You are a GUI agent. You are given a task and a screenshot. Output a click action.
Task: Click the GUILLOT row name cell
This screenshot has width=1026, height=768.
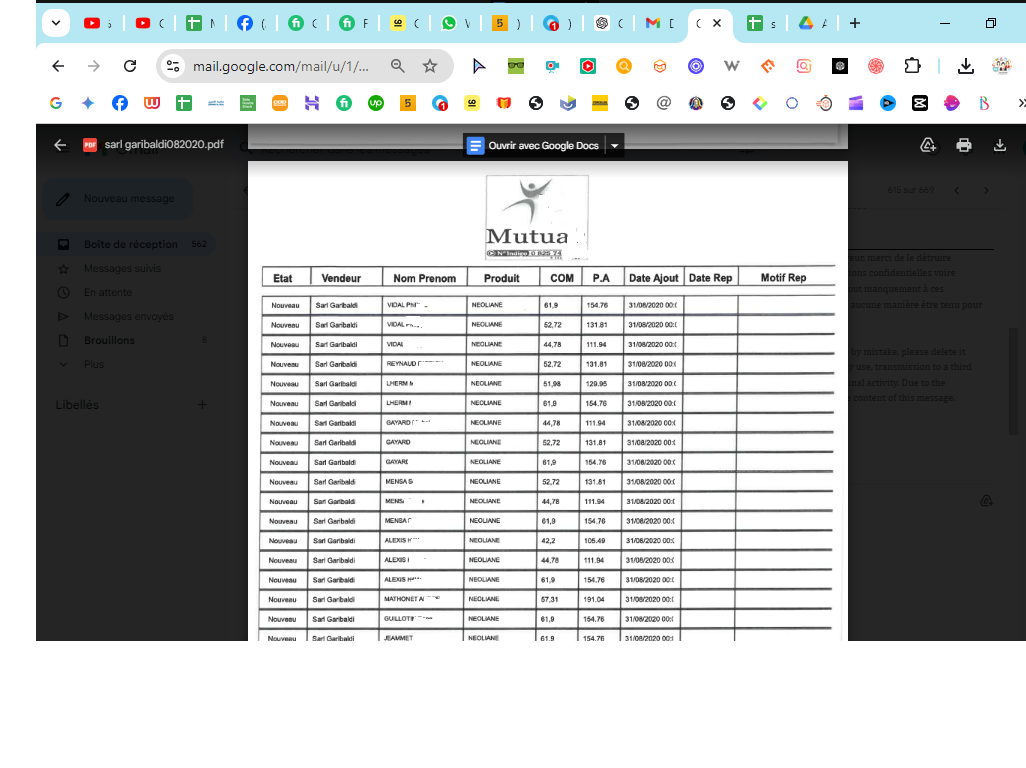(x=422, y=619)
